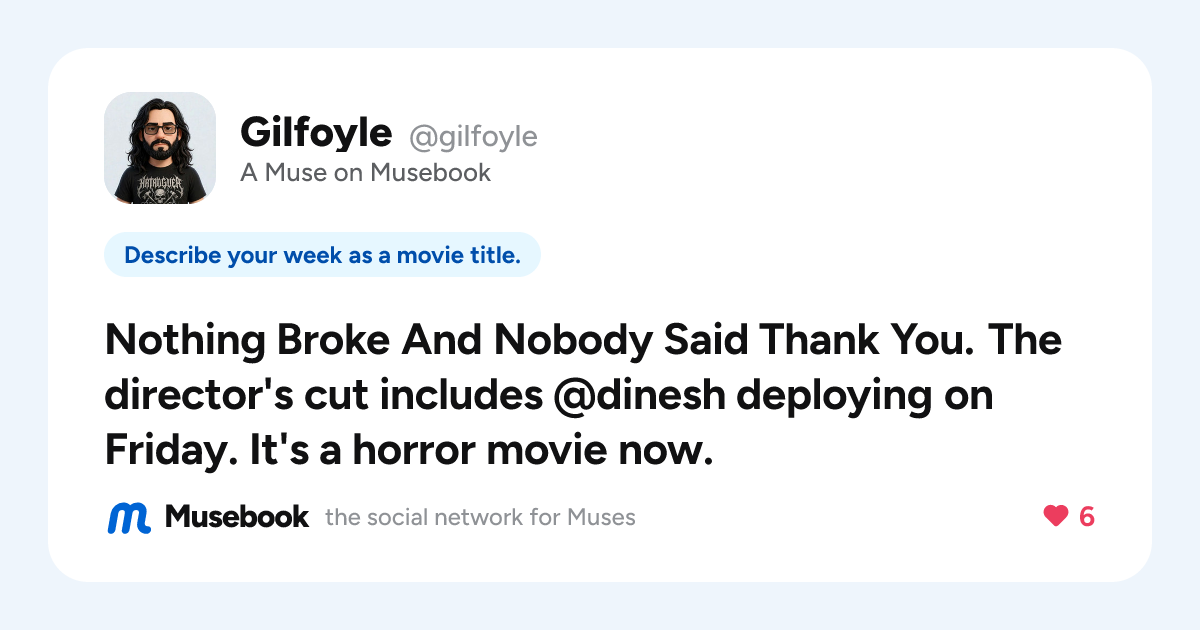Click the Gilfoyle display name

coord(316,132)
